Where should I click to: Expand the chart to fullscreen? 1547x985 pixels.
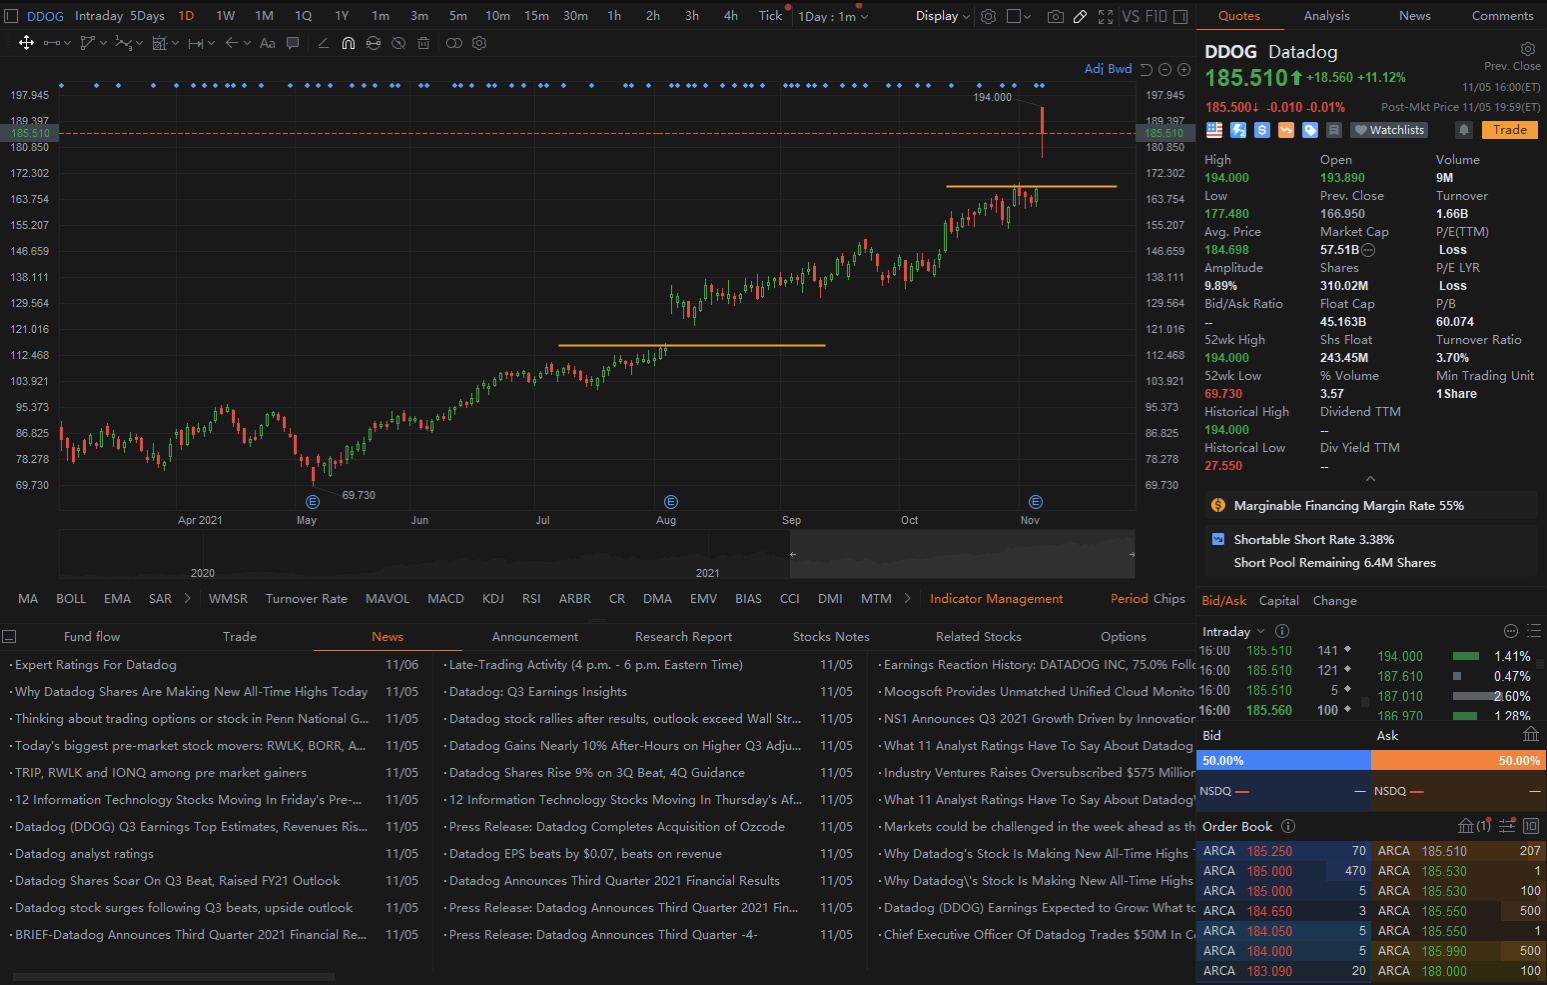click(1105, 16)
